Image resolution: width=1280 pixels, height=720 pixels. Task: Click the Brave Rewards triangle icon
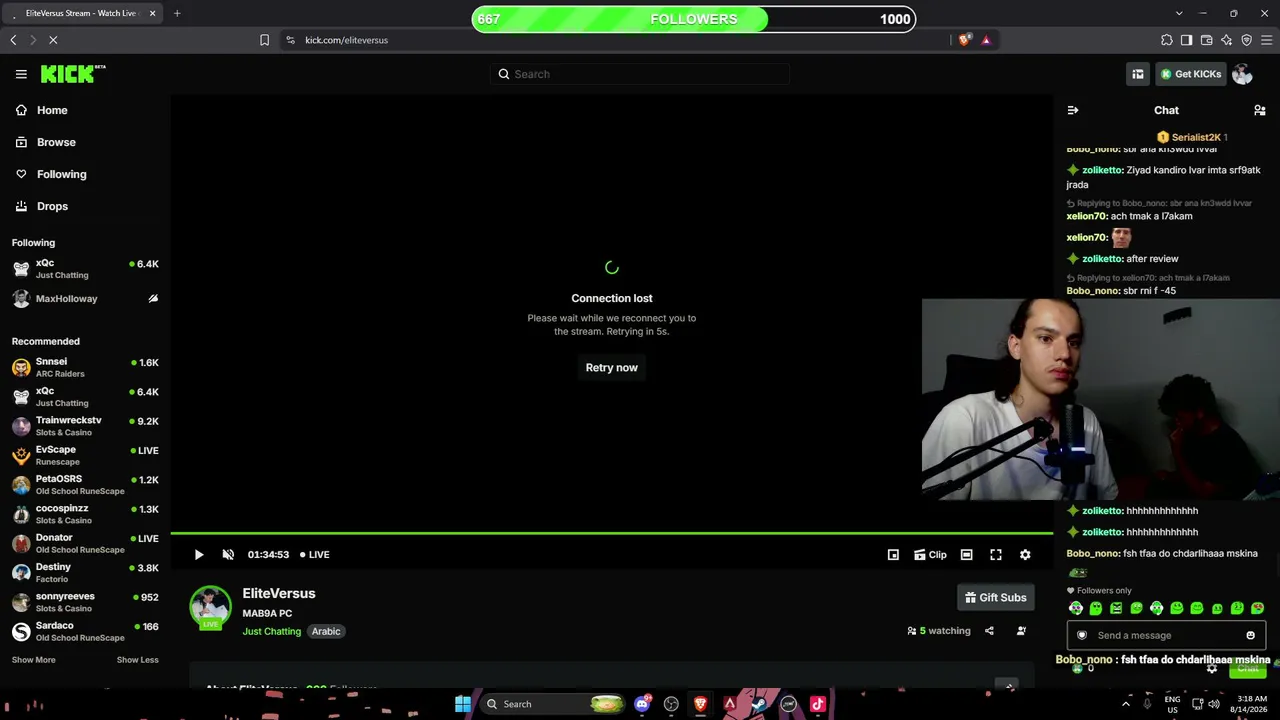986,40
